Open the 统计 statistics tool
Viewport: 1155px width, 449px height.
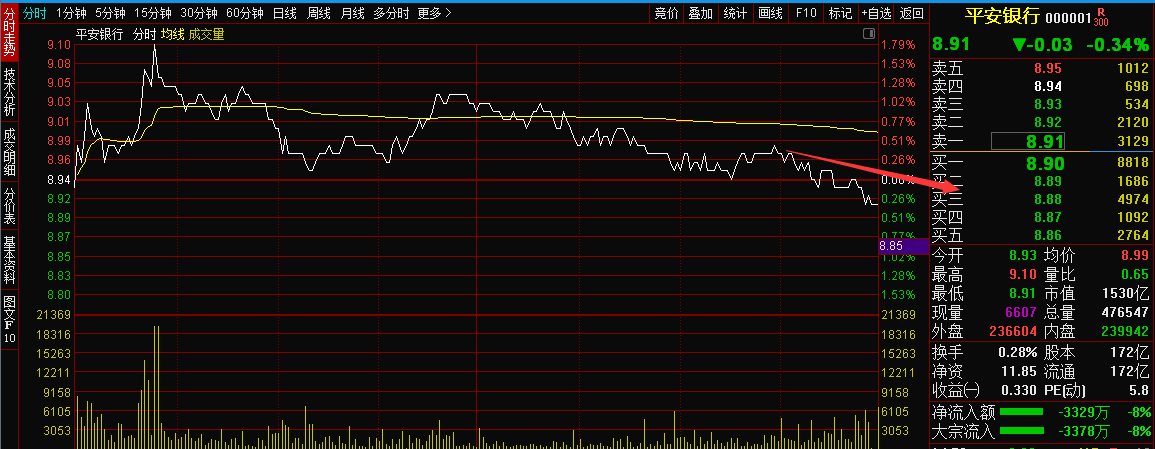pos(735,13)
